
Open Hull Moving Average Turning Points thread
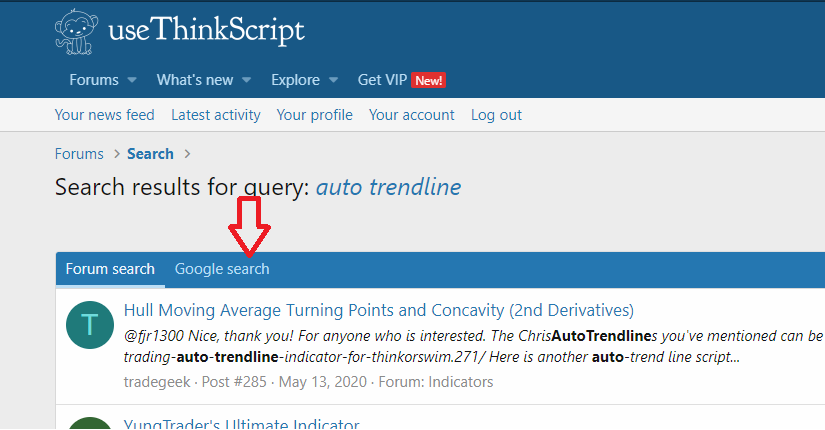tap(379, 311)
